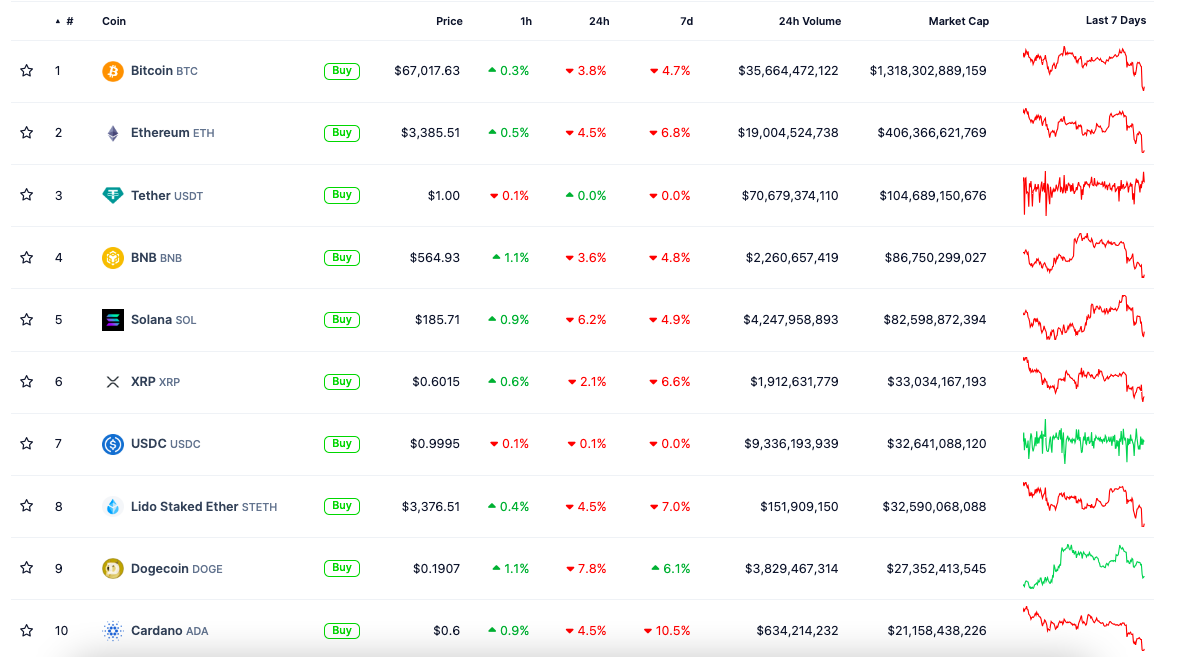
Task: Star Tether to add to watchlist
Action: (x=27, y=195)
